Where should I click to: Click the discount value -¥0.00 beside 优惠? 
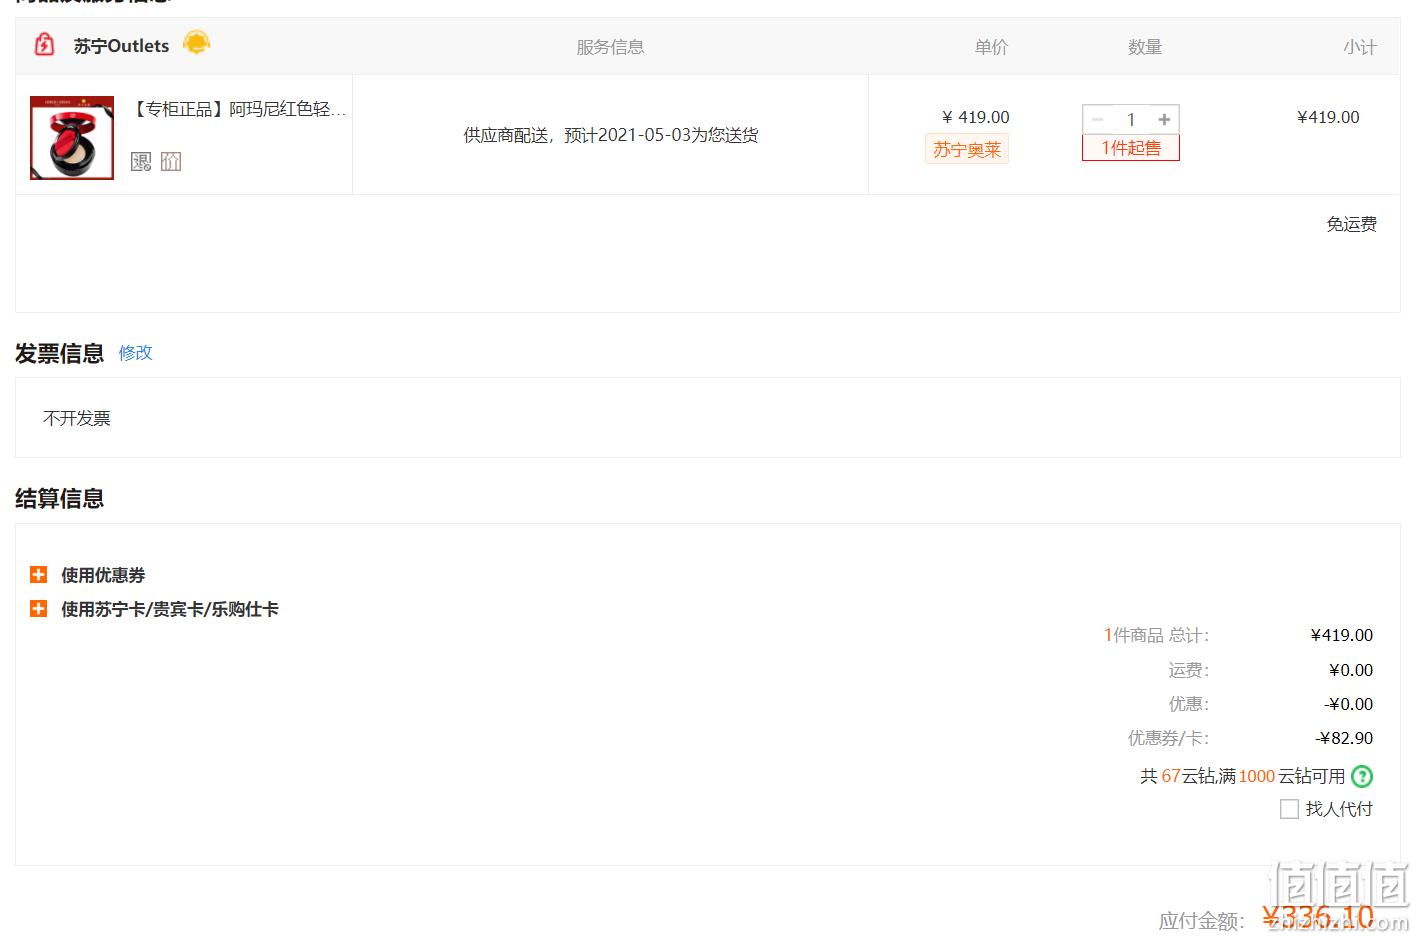(1349, 704)
